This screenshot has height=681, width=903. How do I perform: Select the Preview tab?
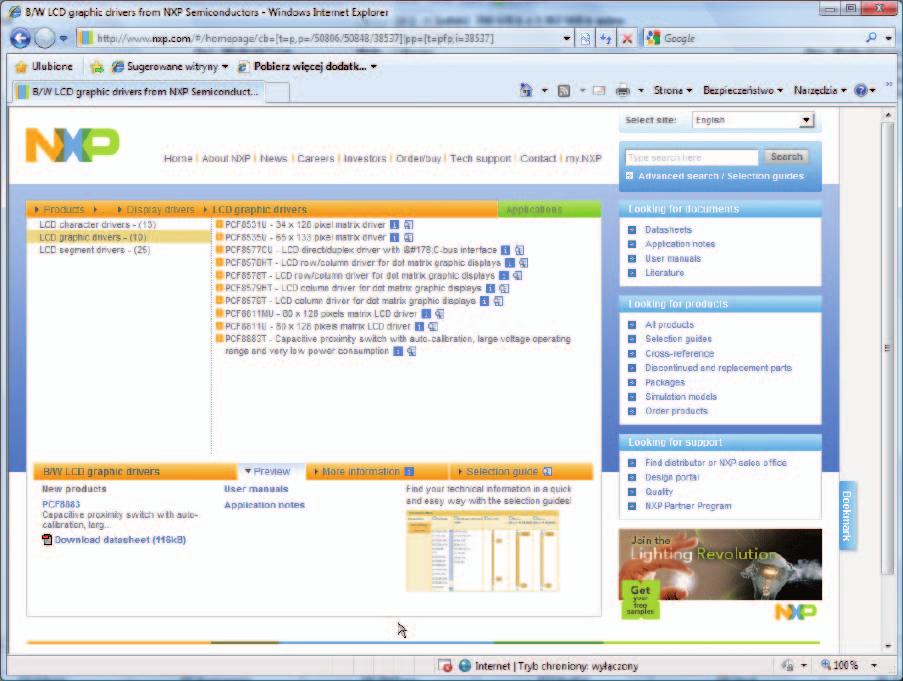pyautogui.click(x=271, y=471)
